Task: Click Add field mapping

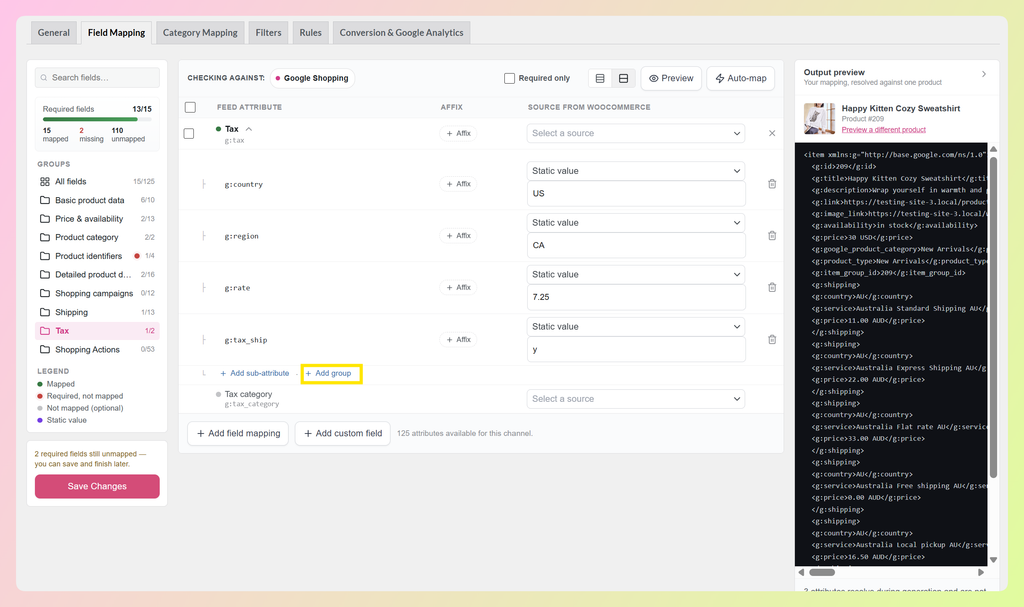Action: pyautogui.click(x=238, y=434)
